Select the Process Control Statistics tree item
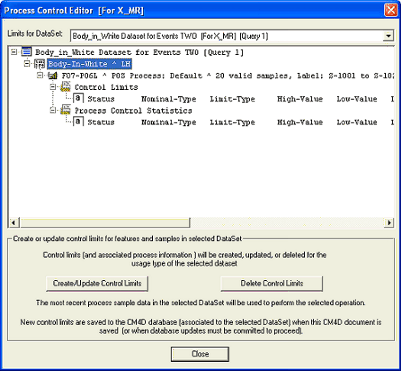The image size is (401, 371). [x=133, y=111]
